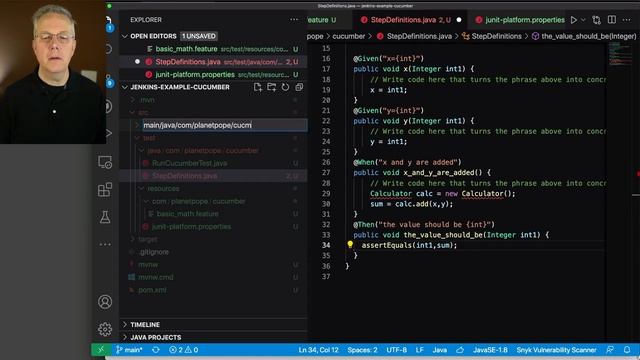
Task: Show additional activity bar views ellipsis
Action: [x=105, y=244]
